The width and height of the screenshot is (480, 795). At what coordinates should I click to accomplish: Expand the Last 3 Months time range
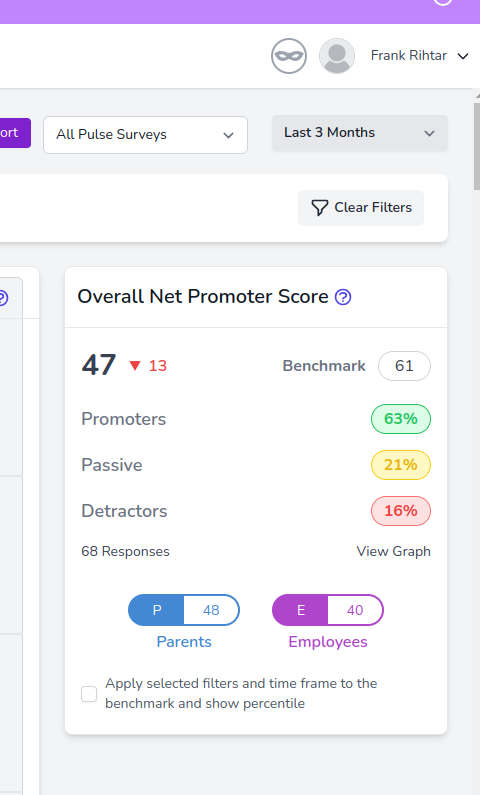(x=360, y=133)
